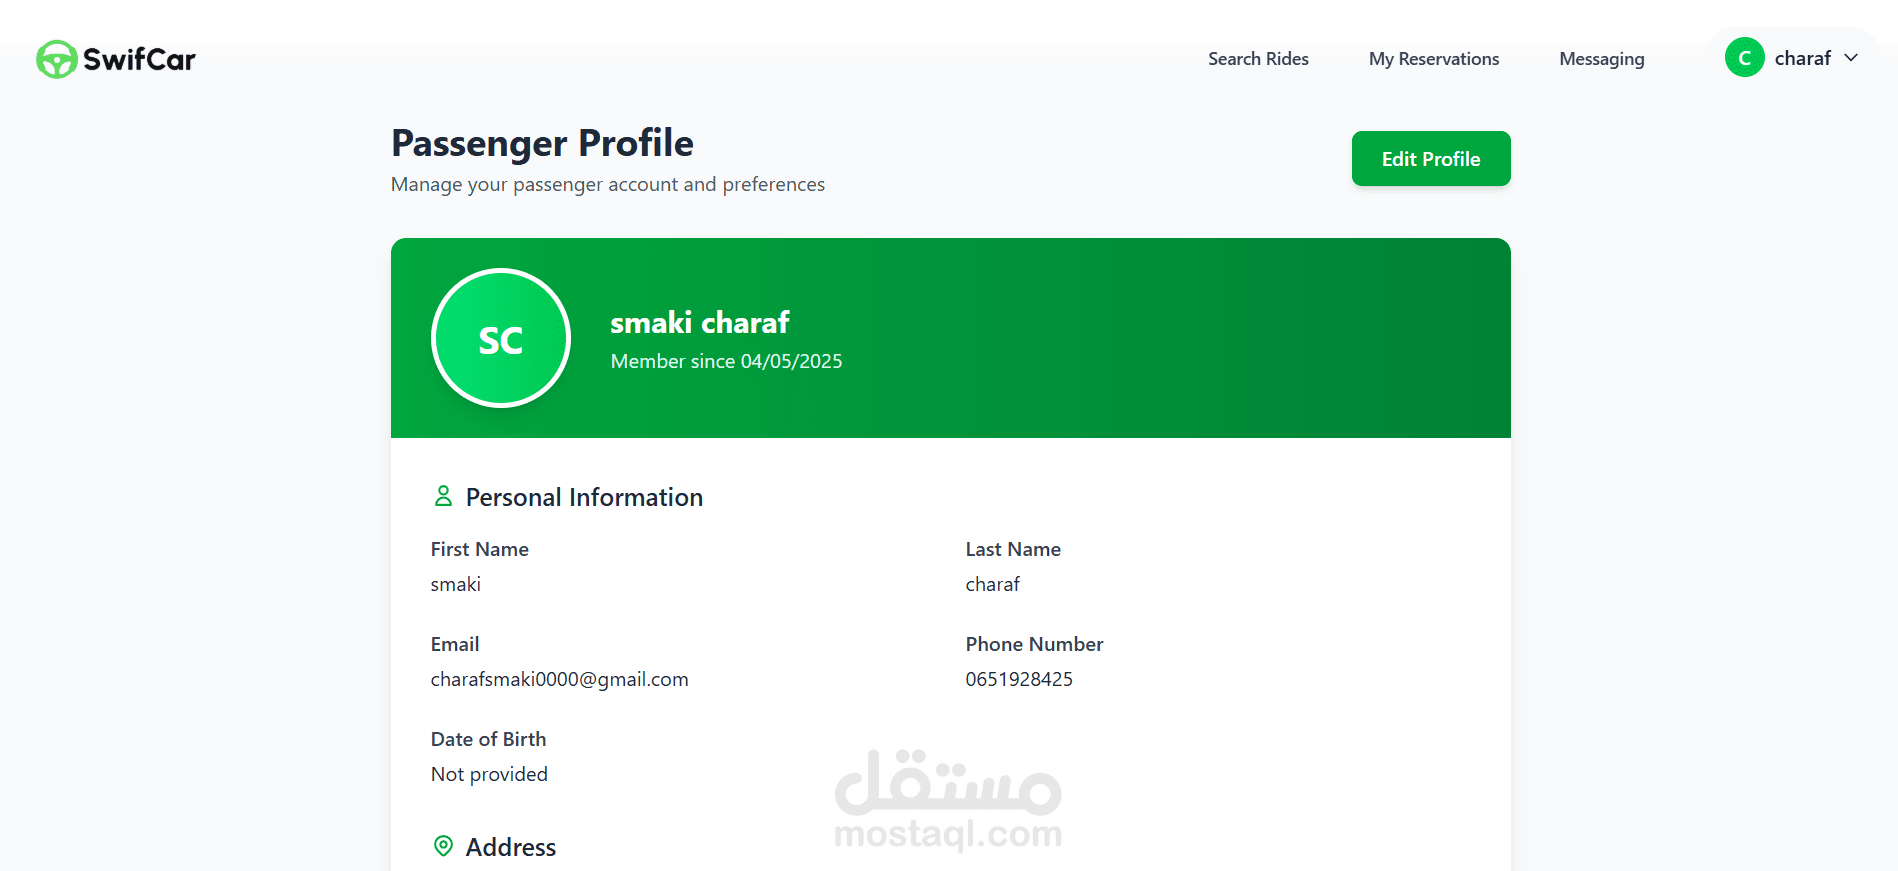Select the smaki charaf profile name heading
The height and width of the screenshot is (871, 1898).
700,323
